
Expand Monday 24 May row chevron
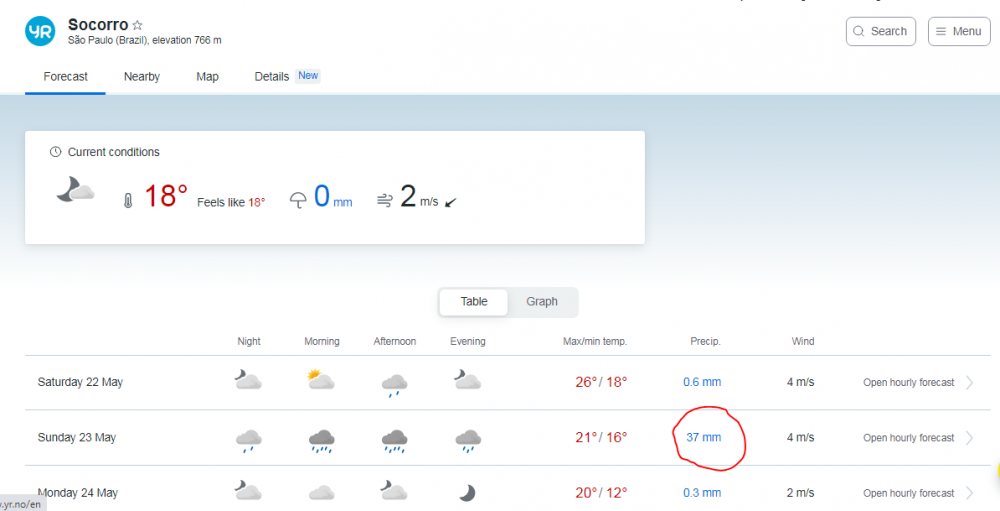(x=969, y=493)
